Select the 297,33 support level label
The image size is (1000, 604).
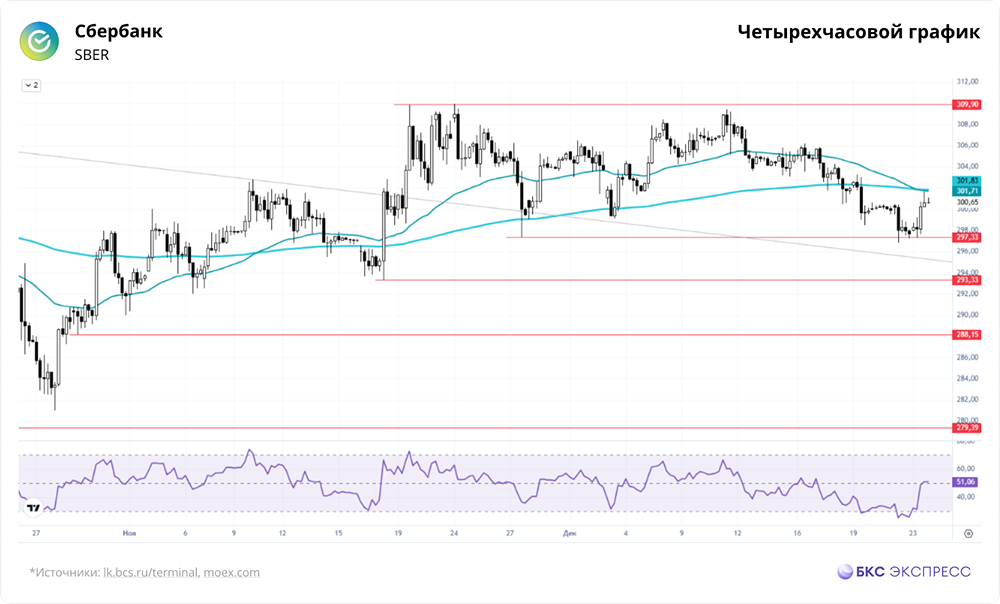click(967, 237)
